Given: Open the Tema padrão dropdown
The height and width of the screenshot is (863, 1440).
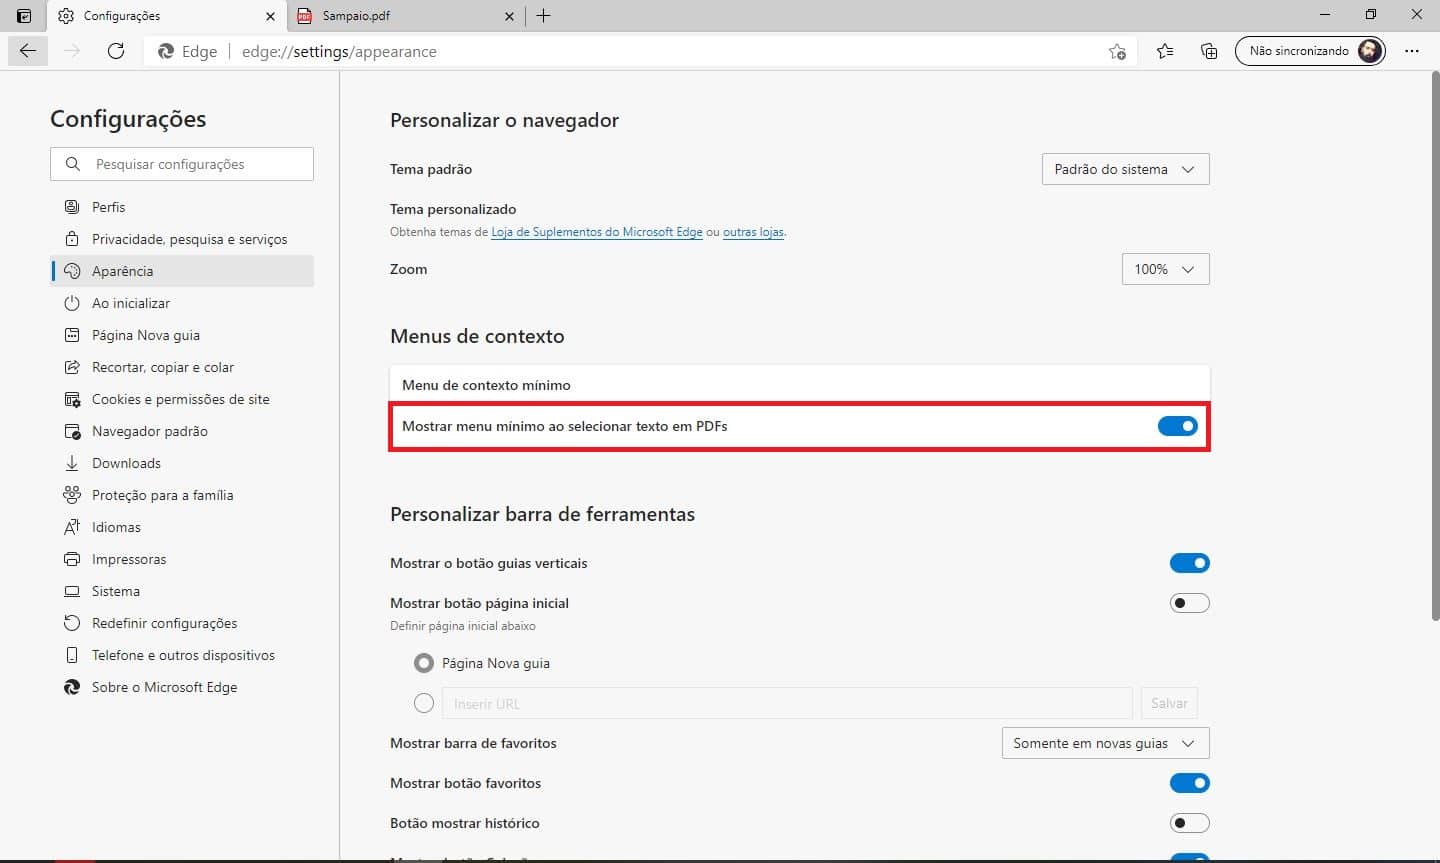Looking at the screenshot, I should pos(1125,168).
